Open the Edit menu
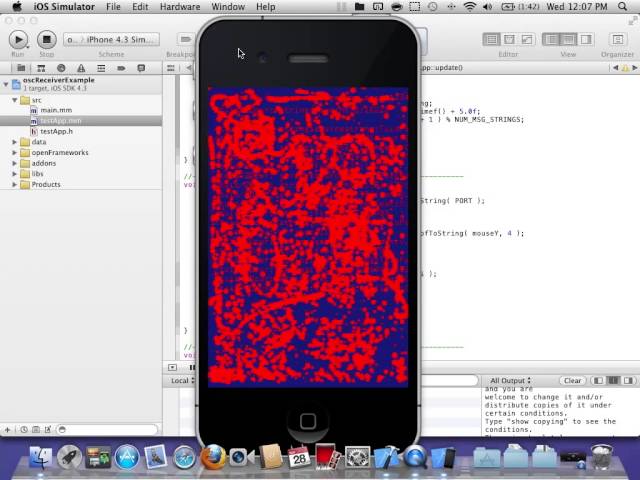Image resolution: width=640 pixels, height=480 pixels. tap(140, 7)
